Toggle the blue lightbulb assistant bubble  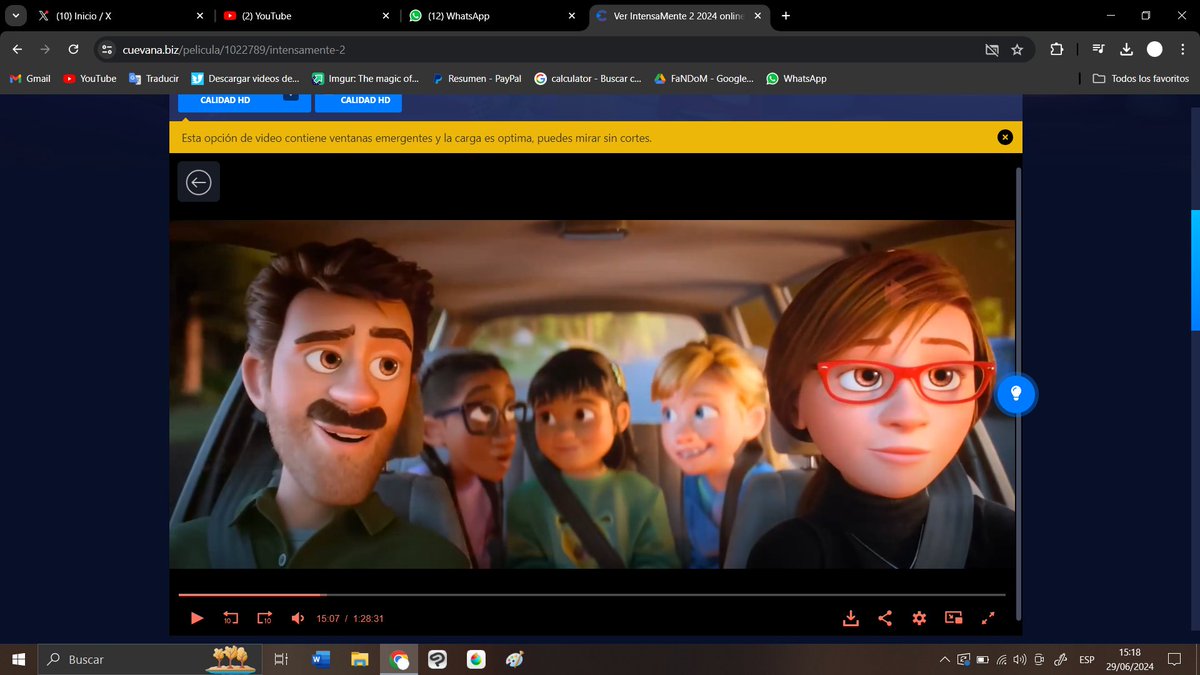point(1016,394)
